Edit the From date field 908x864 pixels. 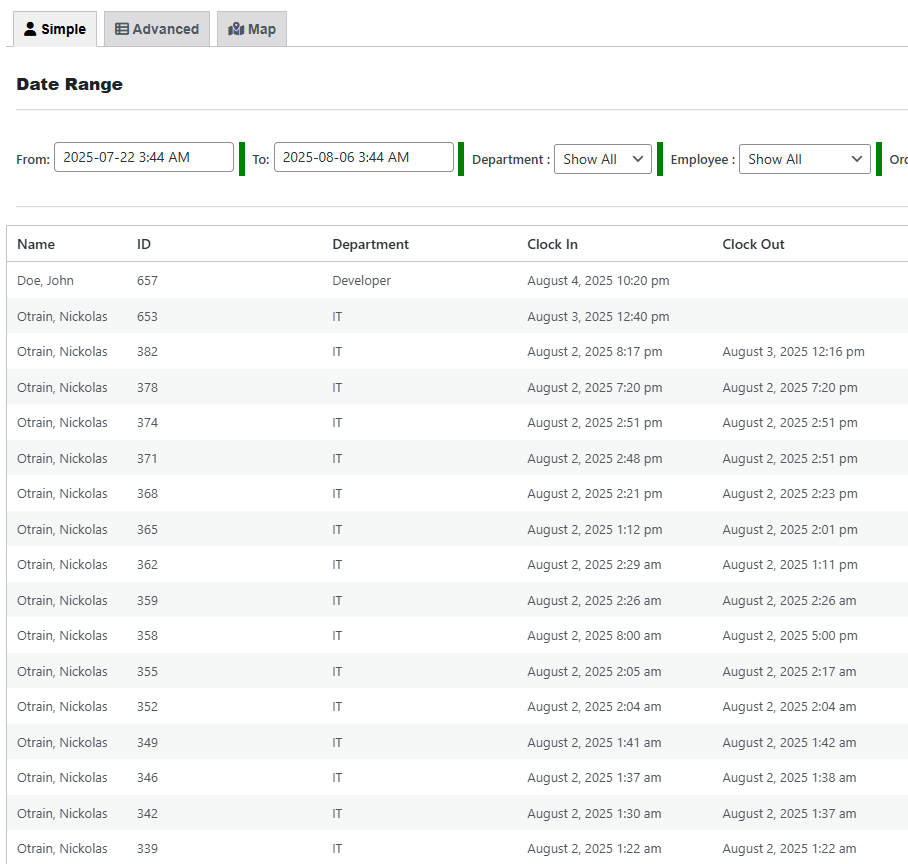(144, 157)
